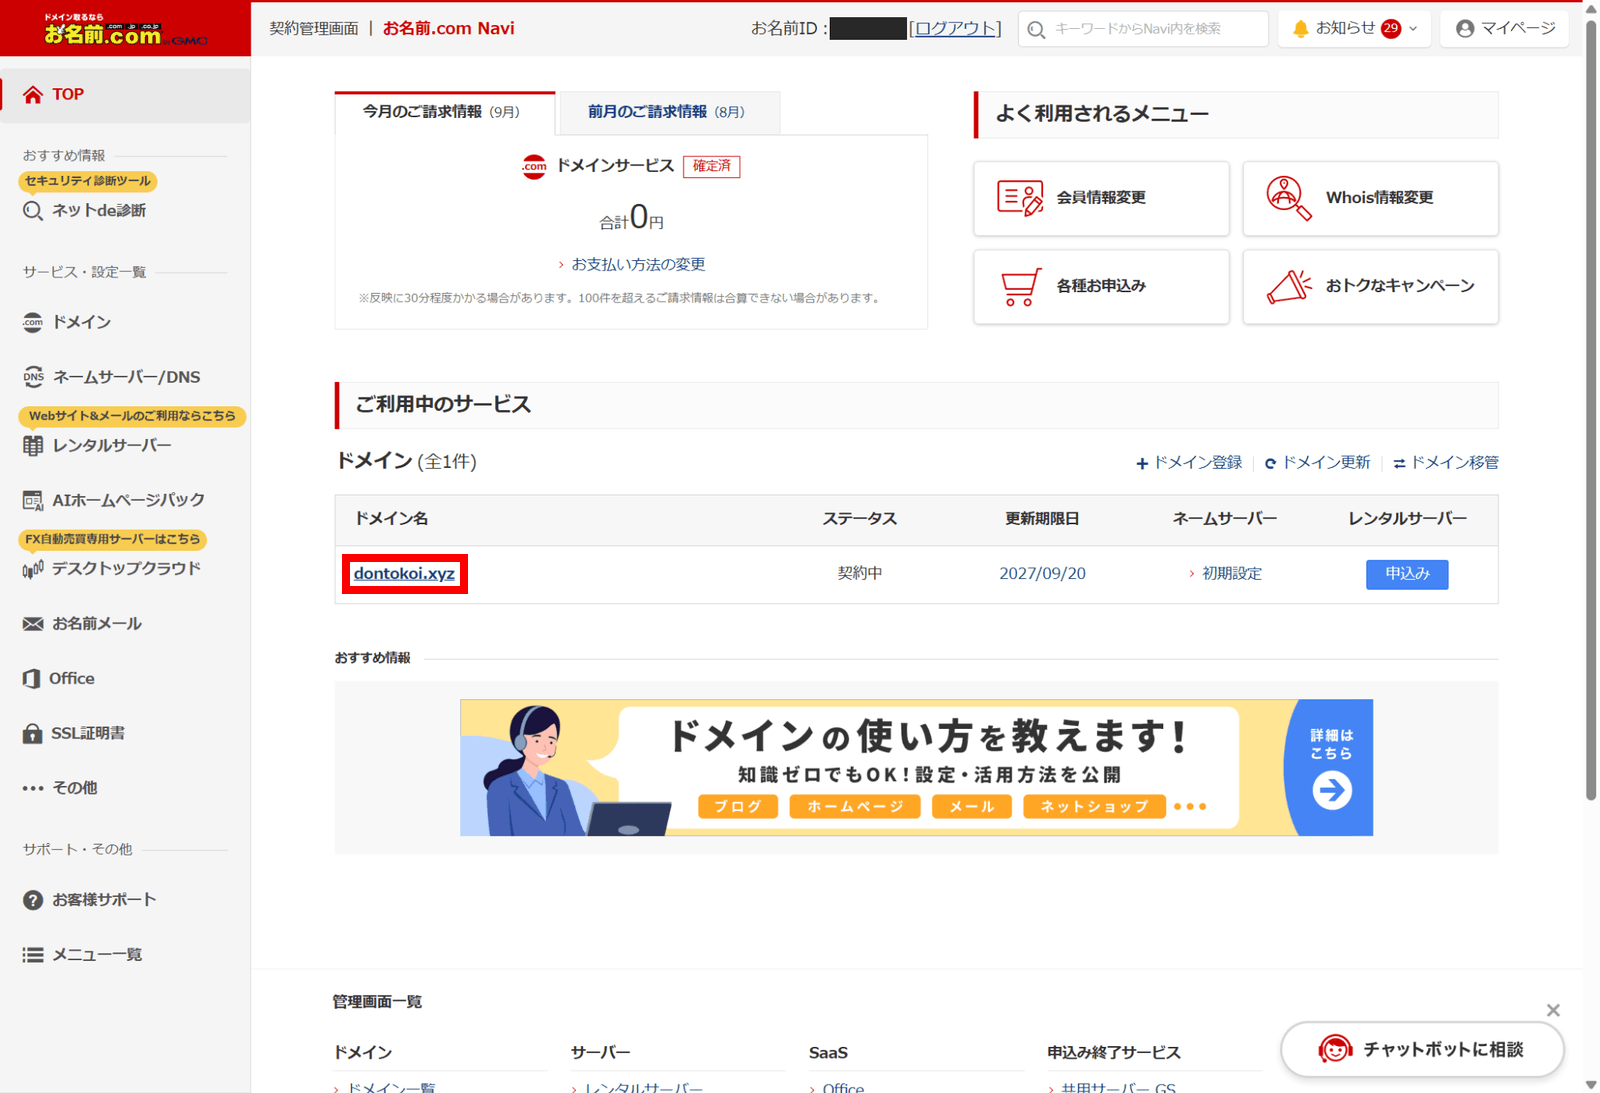Click the Whois情報変更 person icon
Image resolution: width=1600 pixels, height=1093 pixels.
[1289, 198]
